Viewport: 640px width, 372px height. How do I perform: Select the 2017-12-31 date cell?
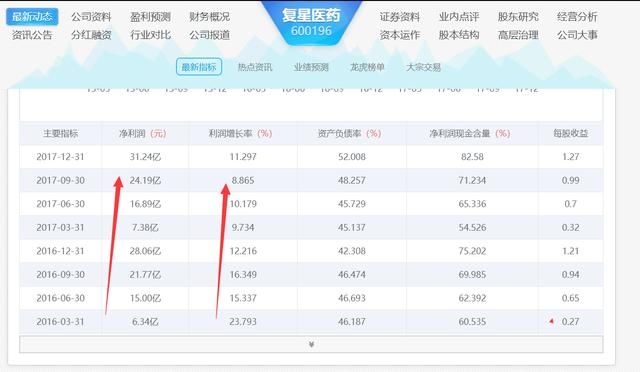pos(60,157)
